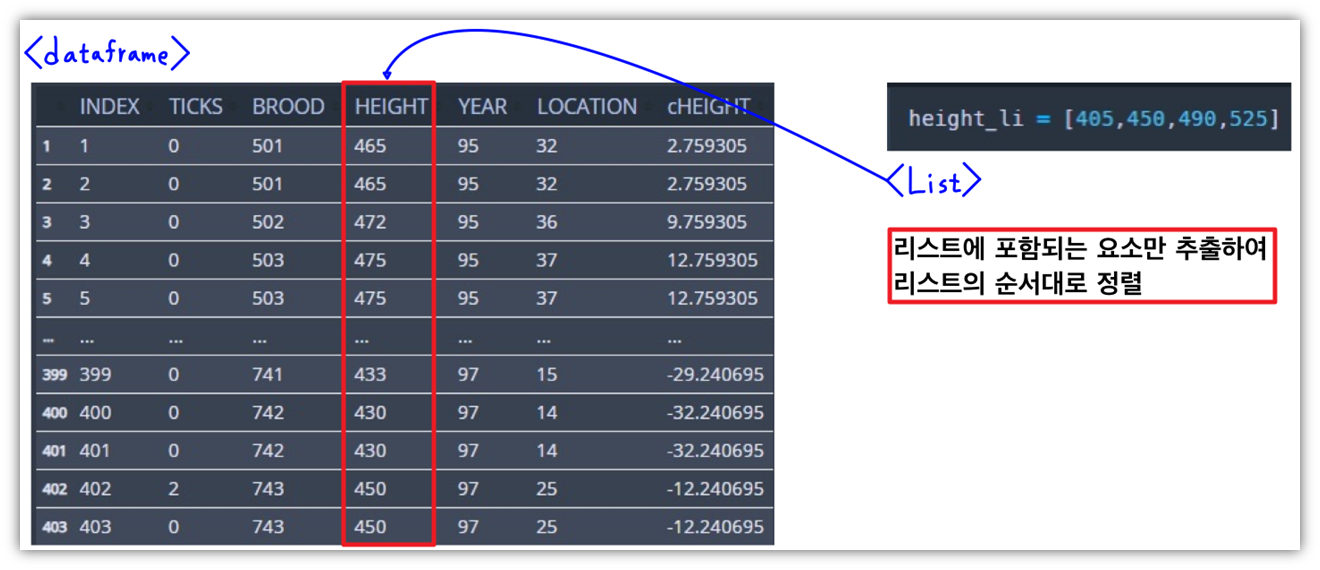This screenshot has width=1320, height=570.
Task: Select cHEIGHT -12.240695 in row 402
Action: (x=715, y=489)
